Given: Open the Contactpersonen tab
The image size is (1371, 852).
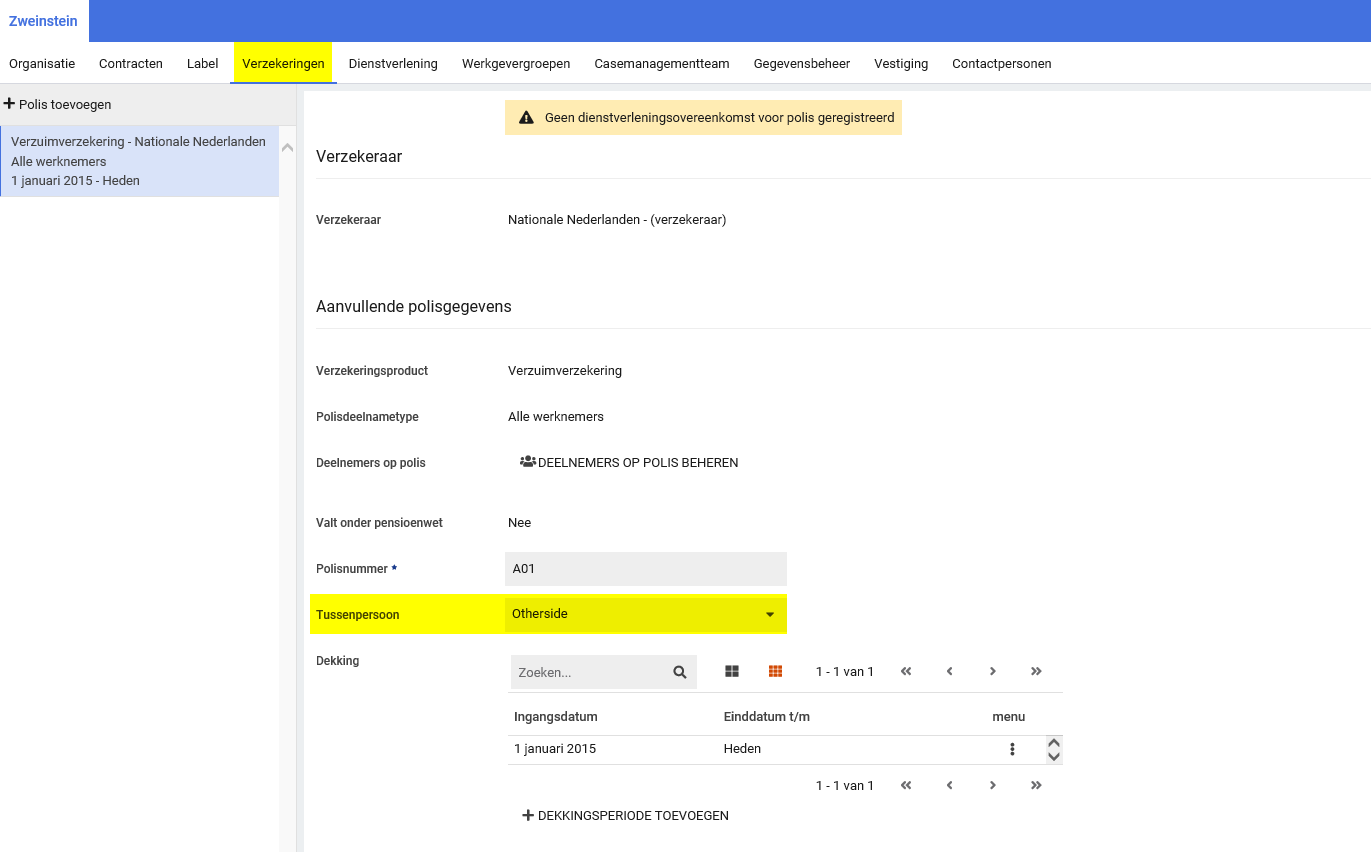Looking at the screenshot, I should [x=1001, y=64].
